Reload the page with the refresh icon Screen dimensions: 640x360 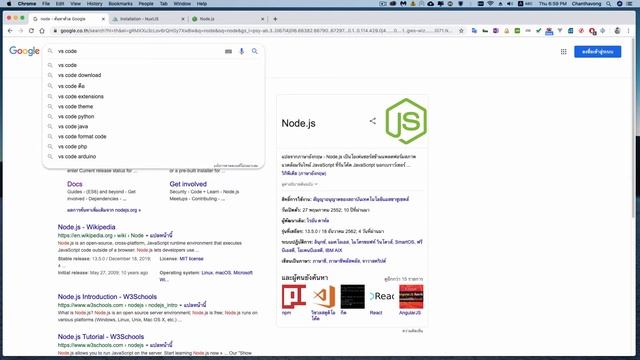click(x=31, y=31)
